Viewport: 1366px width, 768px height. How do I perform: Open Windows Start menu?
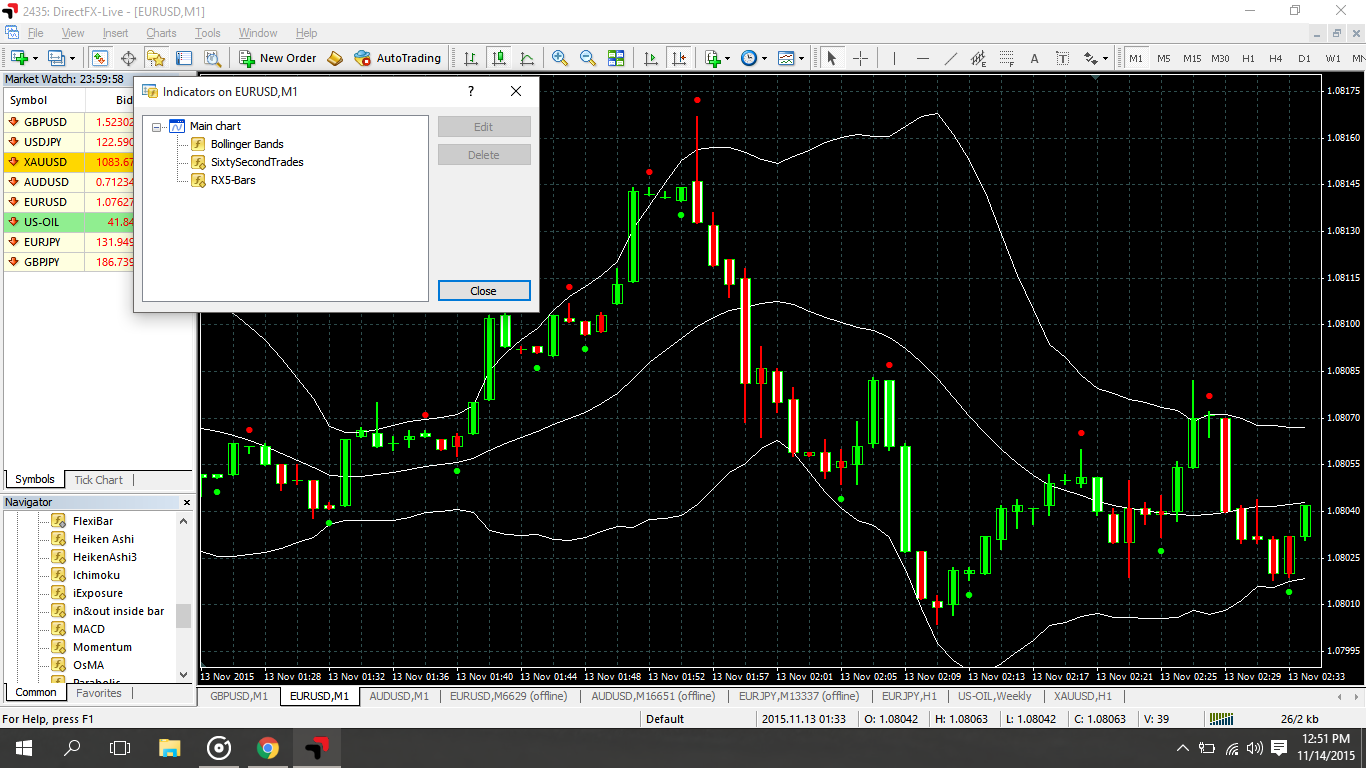(x=24, y=748)
